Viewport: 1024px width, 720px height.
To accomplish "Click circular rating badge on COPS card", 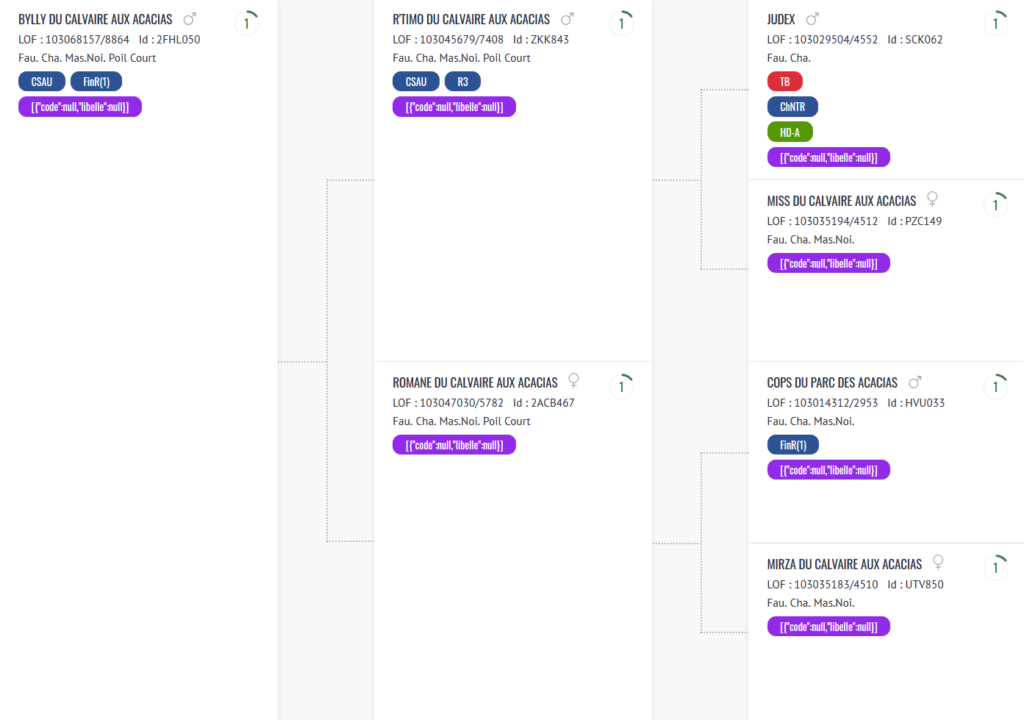I will (996, 387).
